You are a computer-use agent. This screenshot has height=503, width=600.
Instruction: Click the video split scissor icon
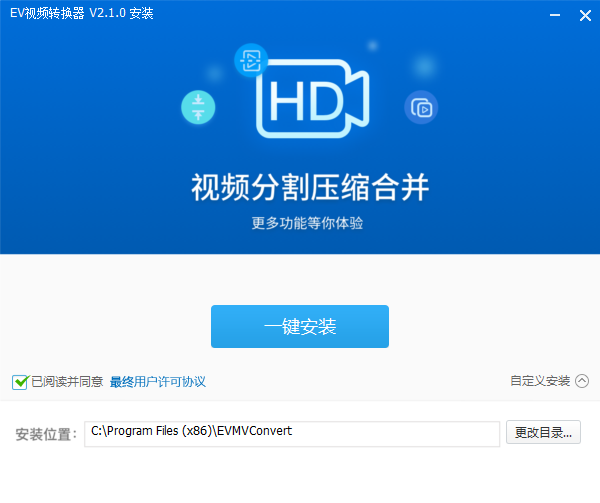coord(251,60)
